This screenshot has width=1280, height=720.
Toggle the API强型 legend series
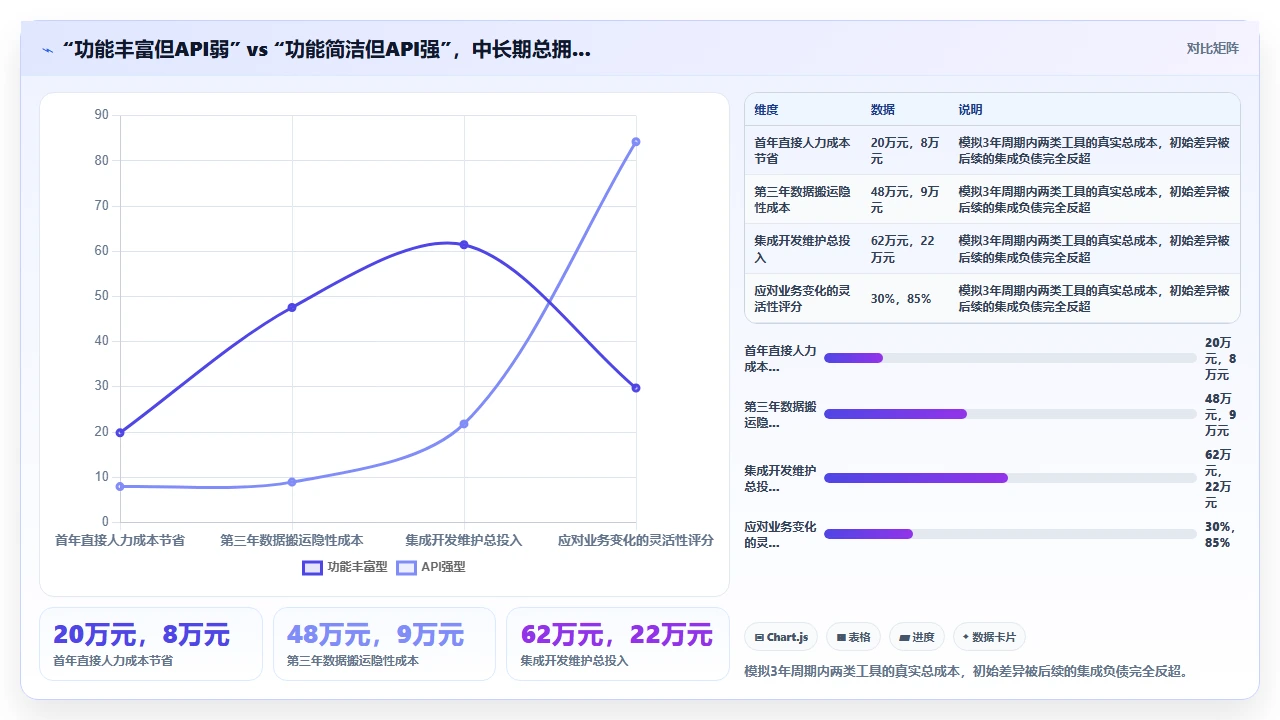(x=431, y=567)
